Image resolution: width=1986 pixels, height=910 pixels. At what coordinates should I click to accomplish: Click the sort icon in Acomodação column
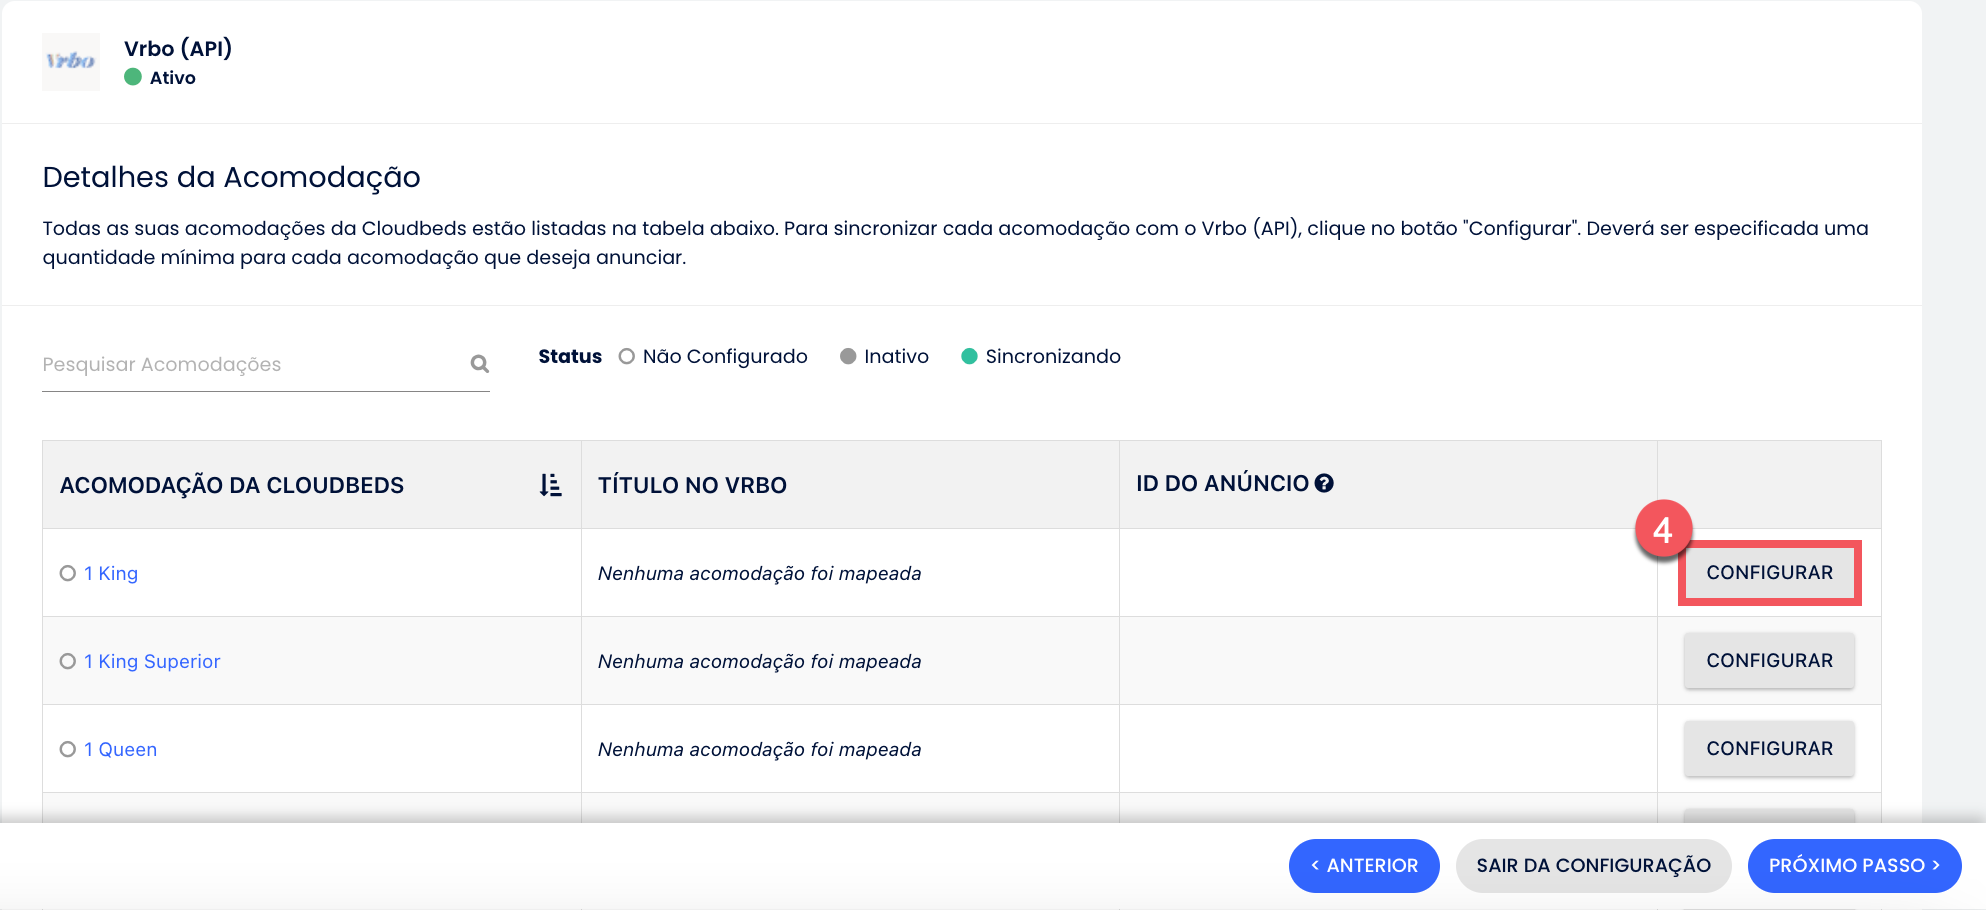(x=550, y=485)
